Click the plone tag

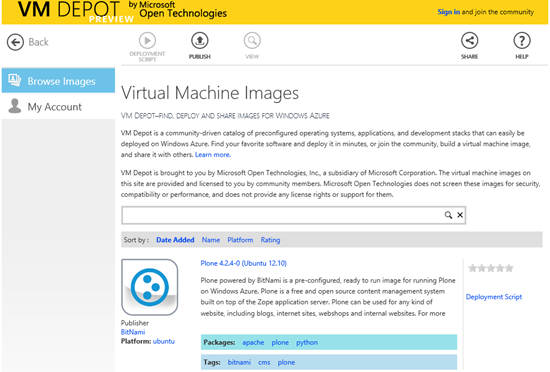pyautogui.click(x=286, y=362)
